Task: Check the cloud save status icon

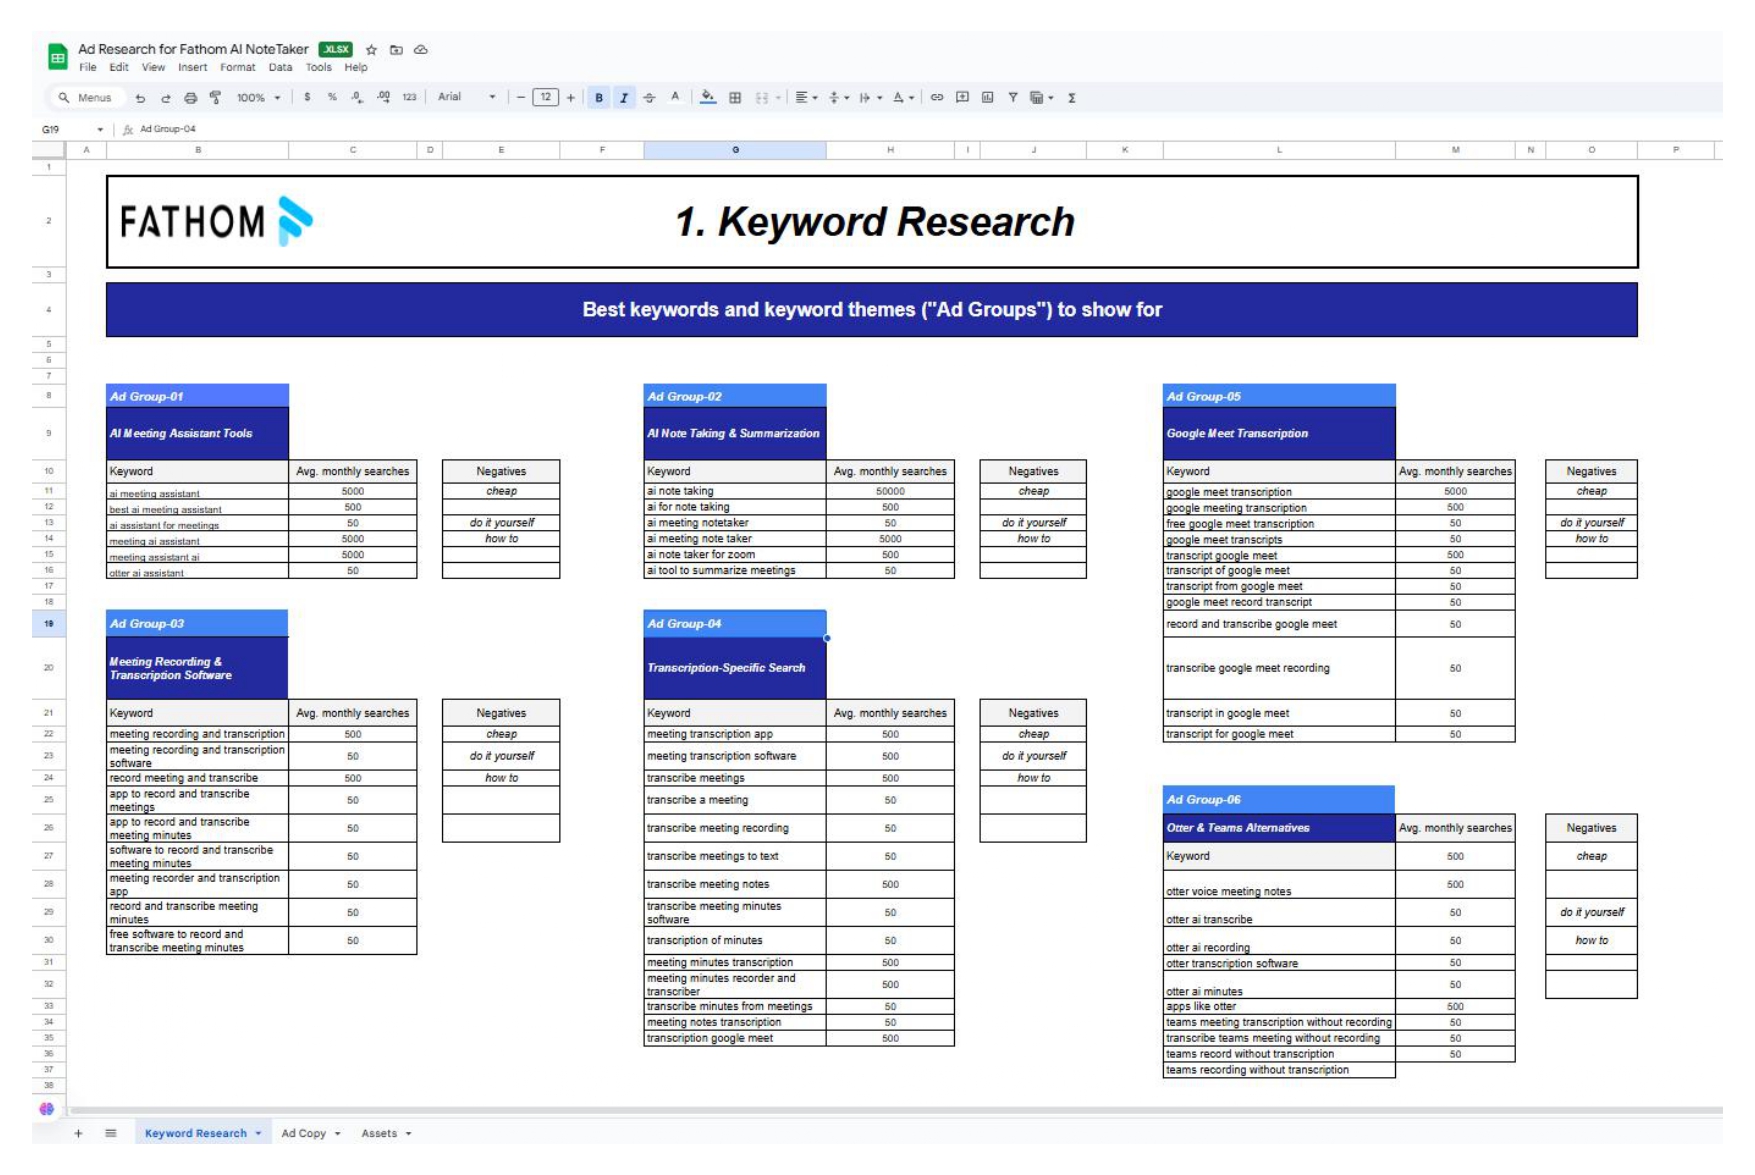Action: pos(421,50)
